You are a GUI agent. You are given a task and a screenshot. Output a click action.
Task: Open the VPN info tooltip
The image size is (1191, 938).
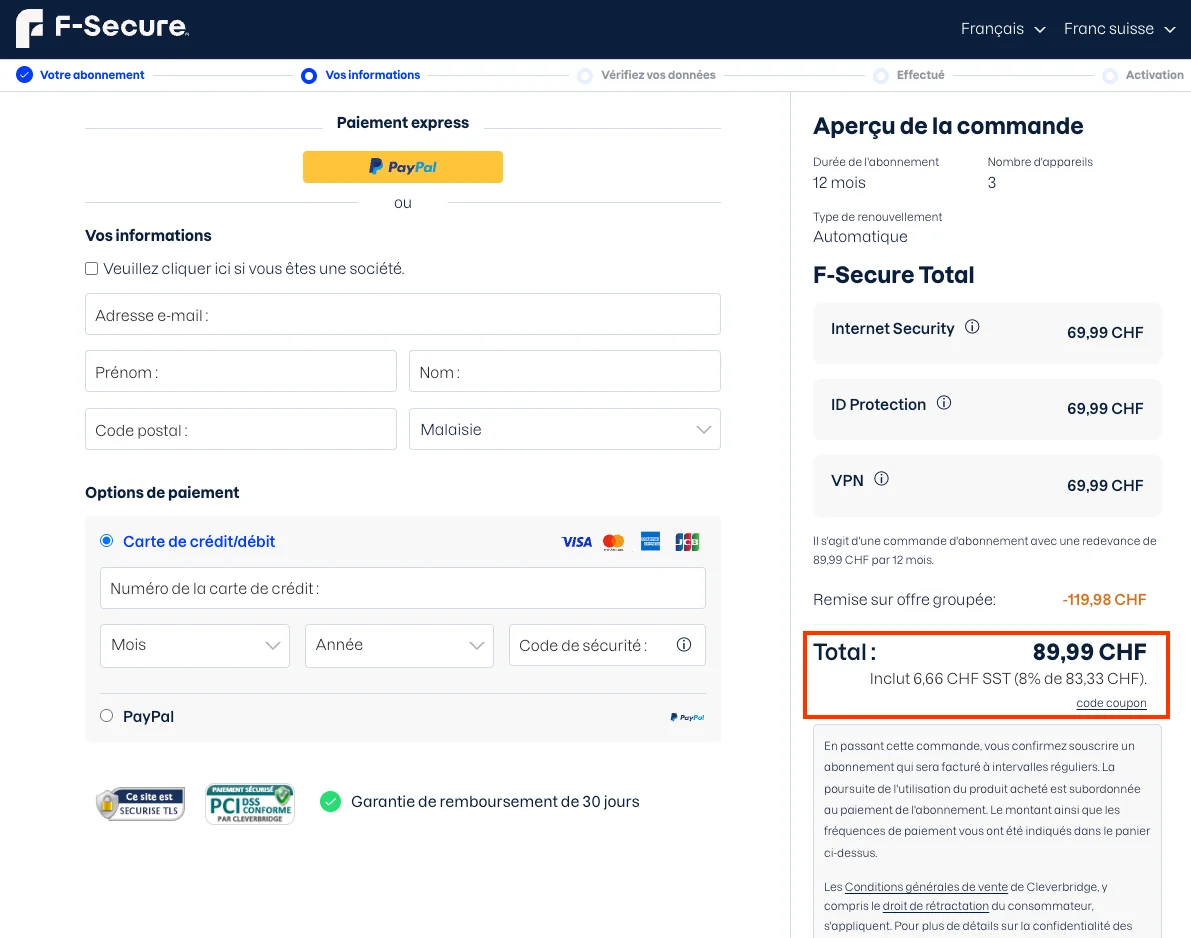(x=882, y=479)
